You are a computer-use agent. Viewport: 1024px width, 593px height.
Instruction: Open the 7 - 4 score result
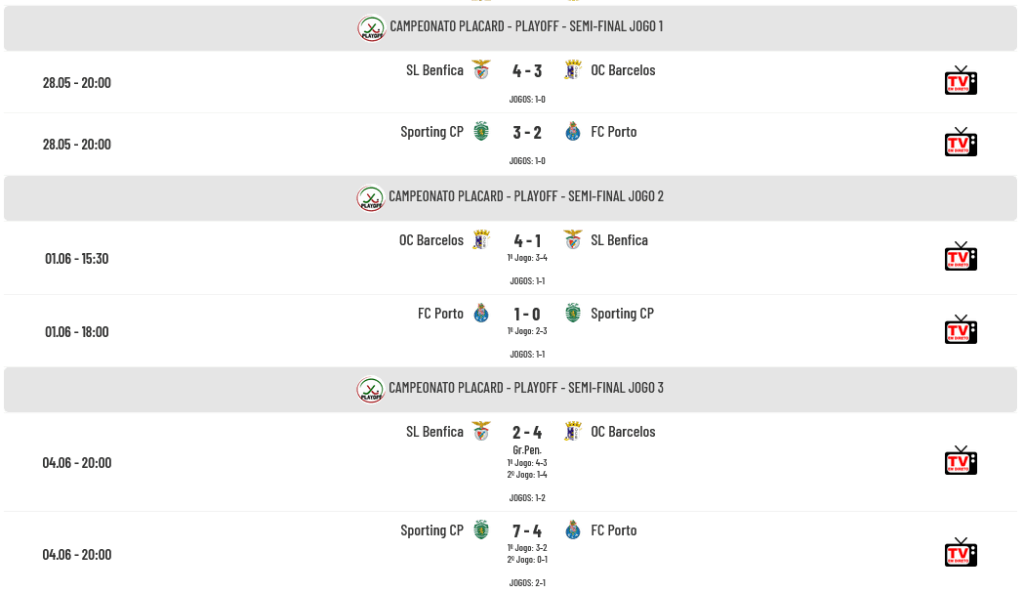(527, 531)
